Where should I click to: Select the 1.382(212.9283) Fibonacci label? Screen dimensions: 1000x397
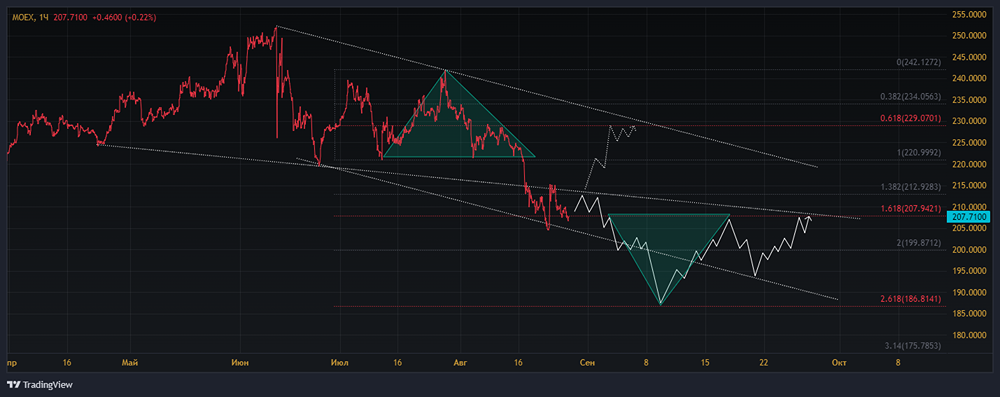click(x=910, y=187)
